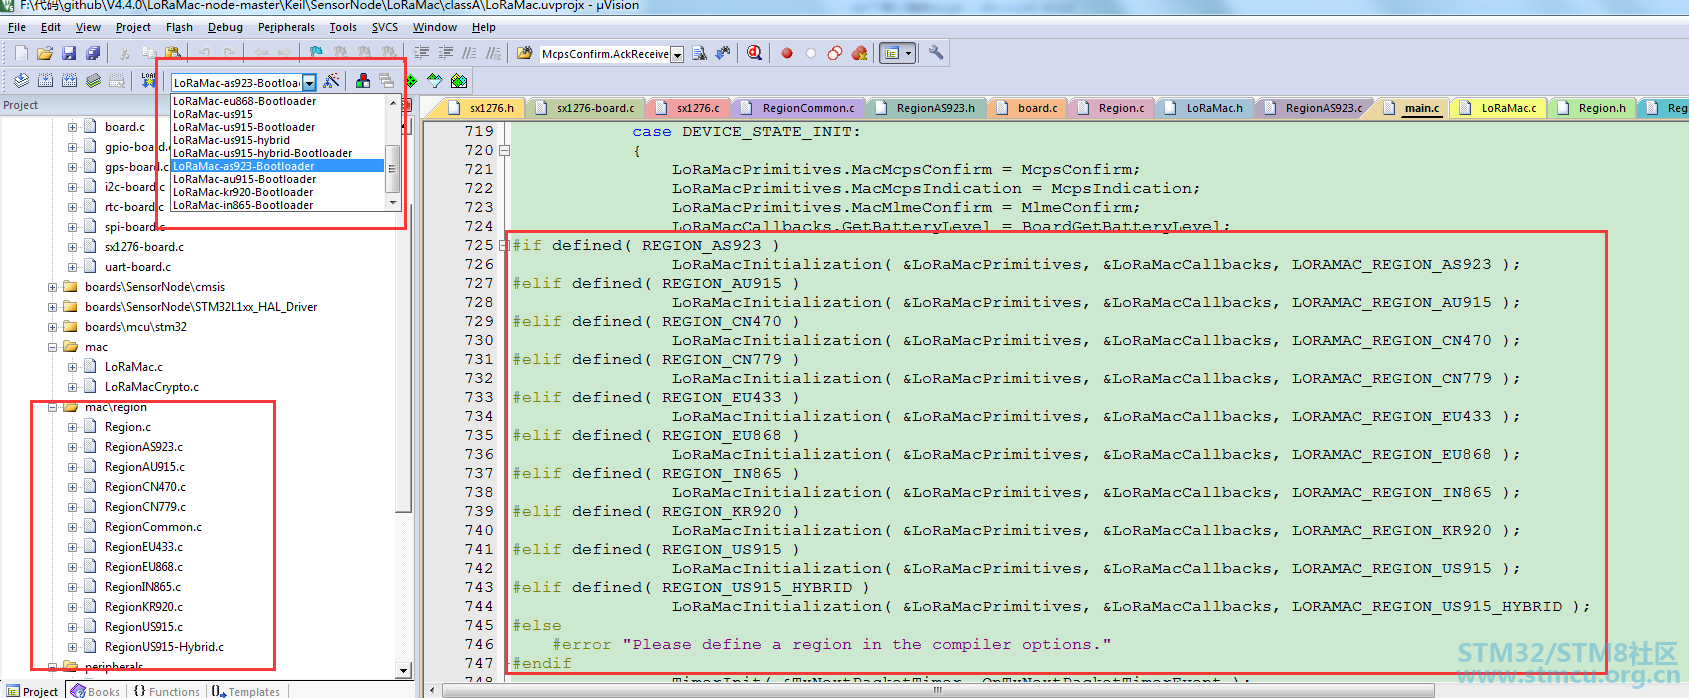Click the target list scrollbar down arrow
This screenshot has width=1689, height=698.
click(x=393, y=203)
